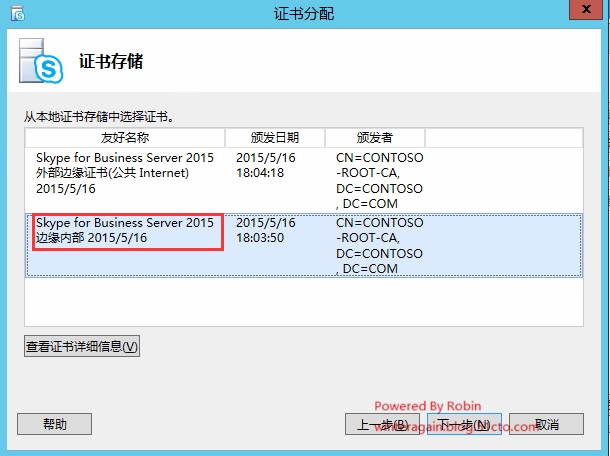Cancel the wizard with 取消
Screen dimensions: 610x456
(x=546, y=424)
